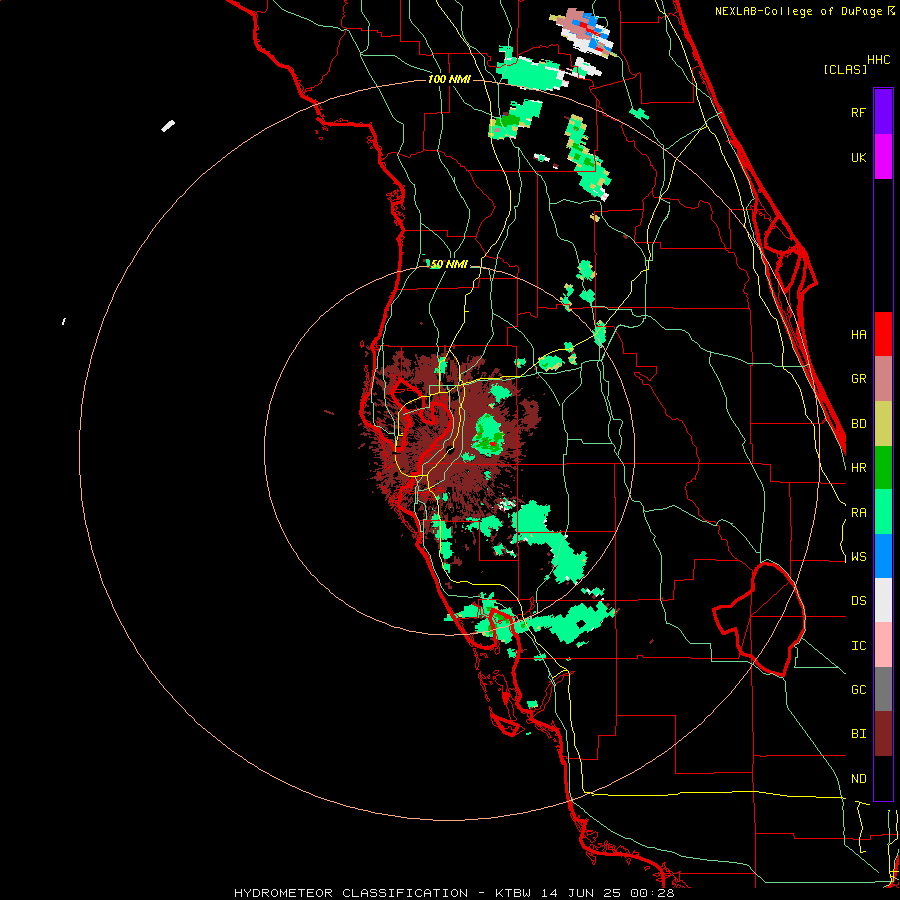The height and width of the screenshot is (900, 900).
Task: Click the magenta UK legend color swatch
Action: click(x=883, y=157)
